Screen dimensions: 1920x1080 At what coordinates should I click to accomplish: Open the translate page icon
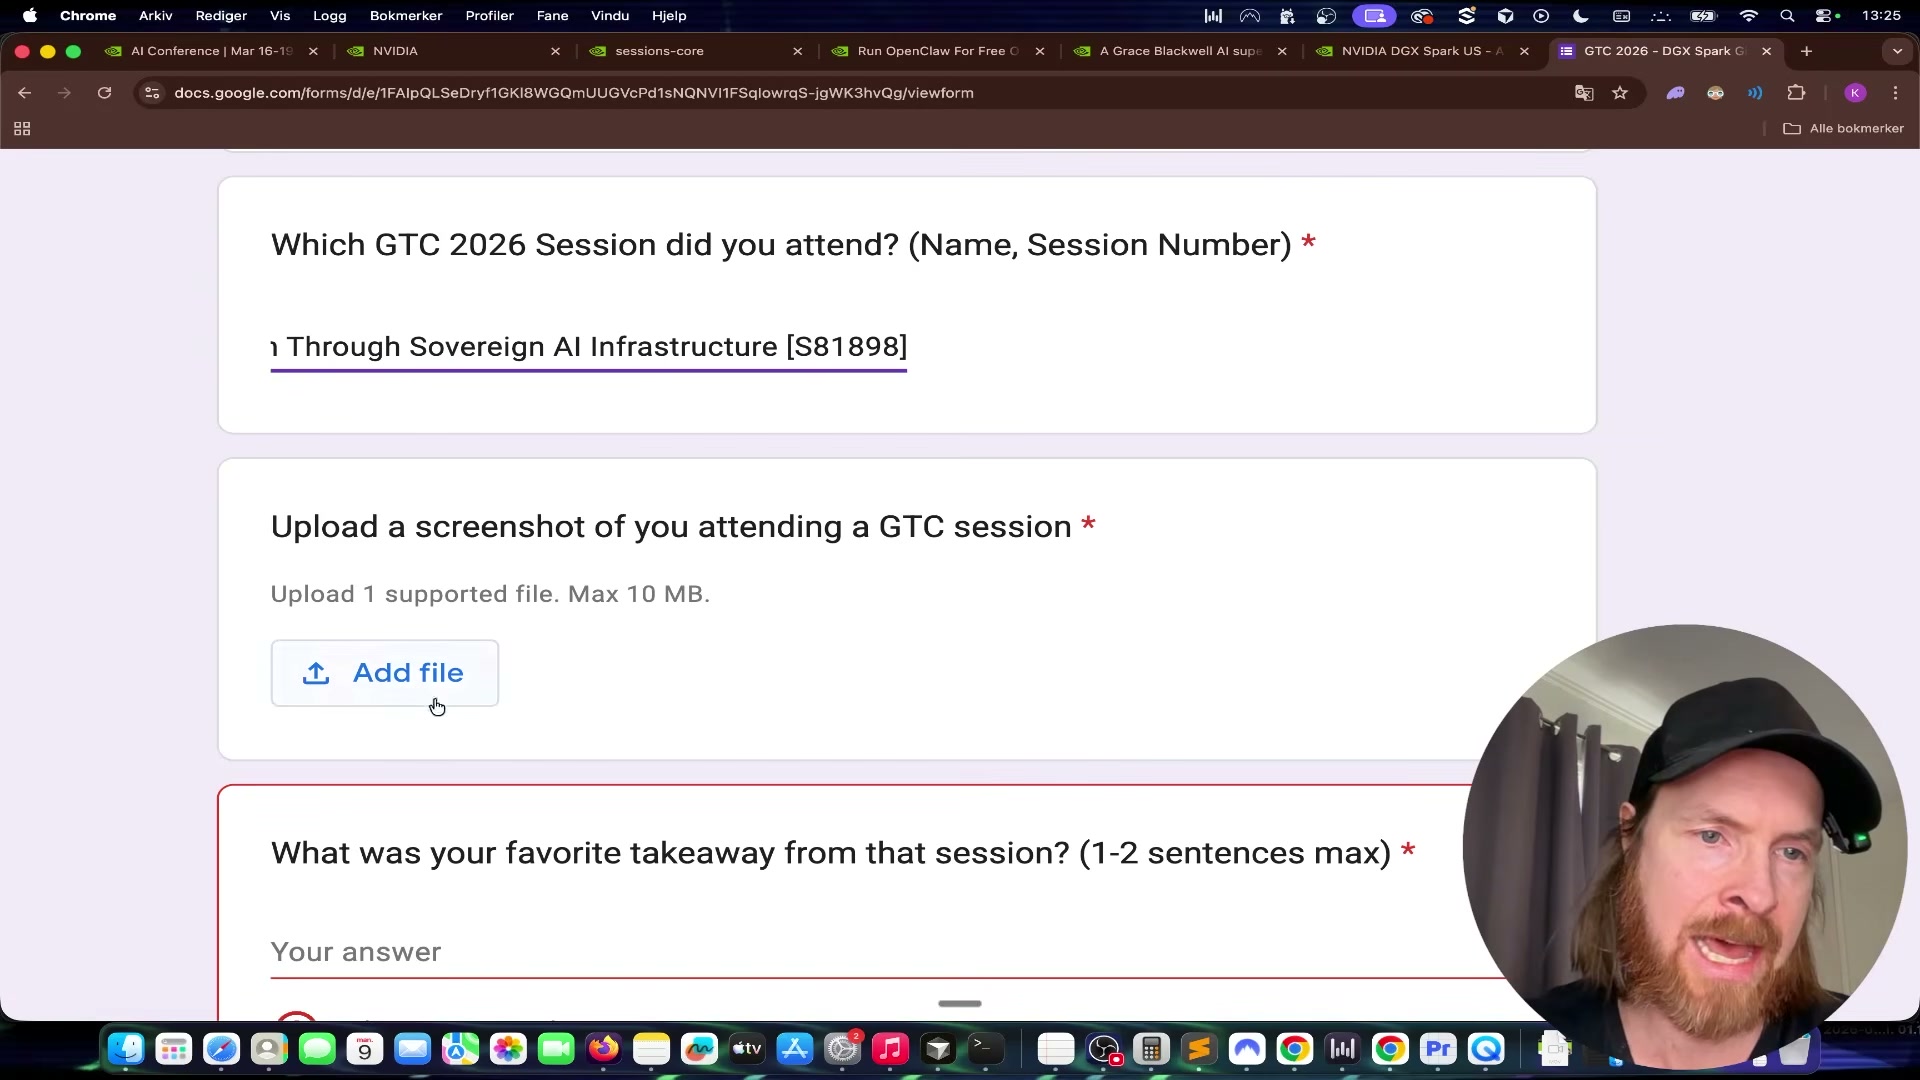(1584, 93)
